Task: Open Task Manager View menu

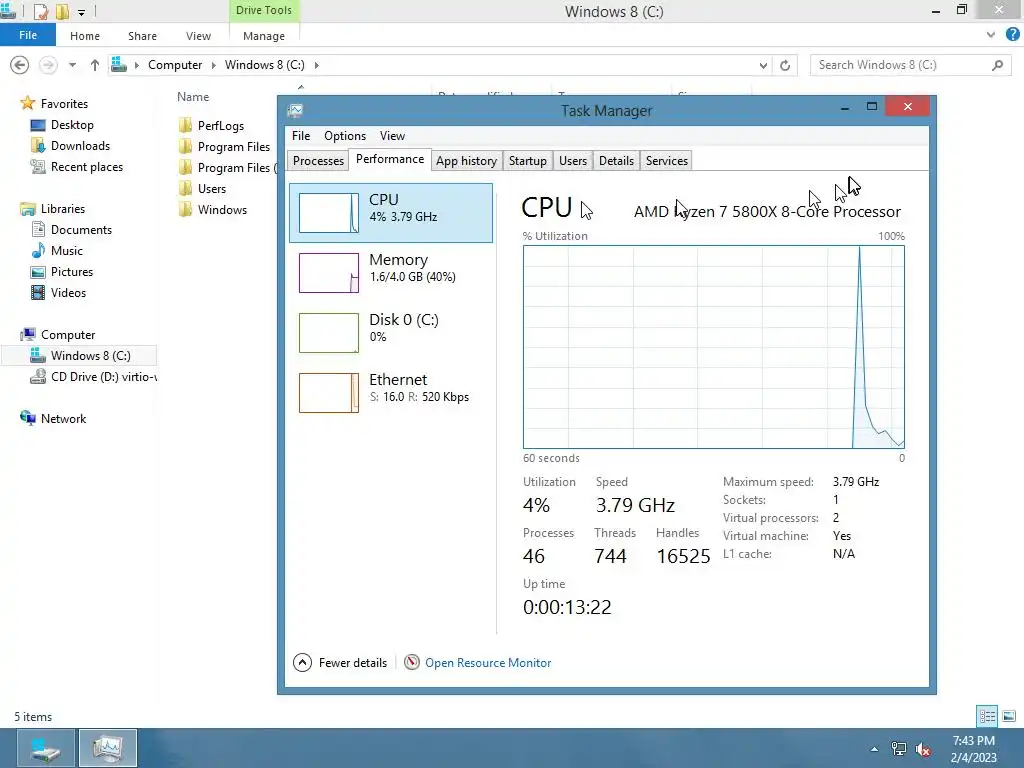Action: [x=392, y=136]
